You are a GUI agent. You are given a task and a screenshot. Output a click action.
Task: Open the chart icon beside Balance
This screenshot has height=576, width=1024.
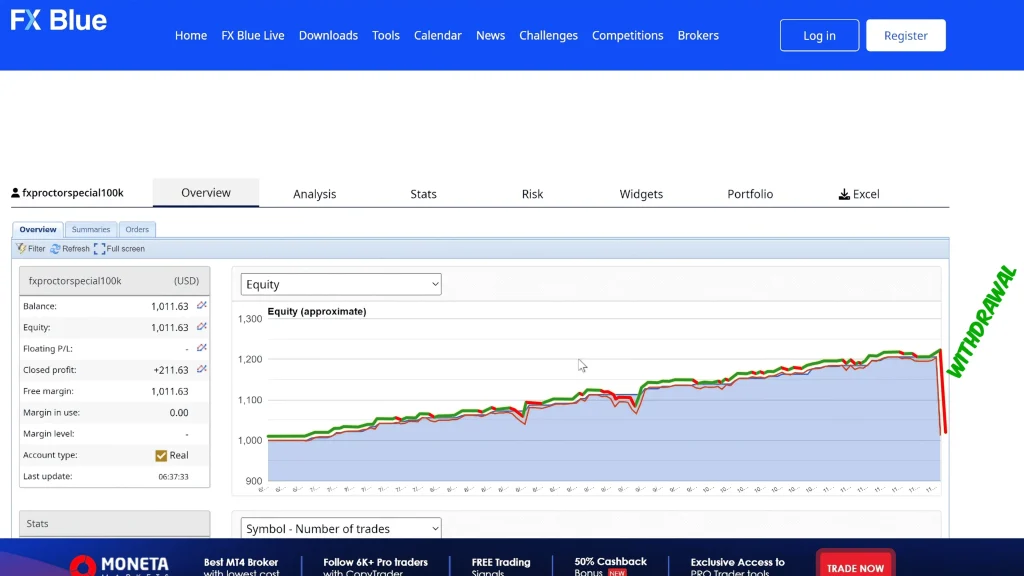tap(201, 306)
